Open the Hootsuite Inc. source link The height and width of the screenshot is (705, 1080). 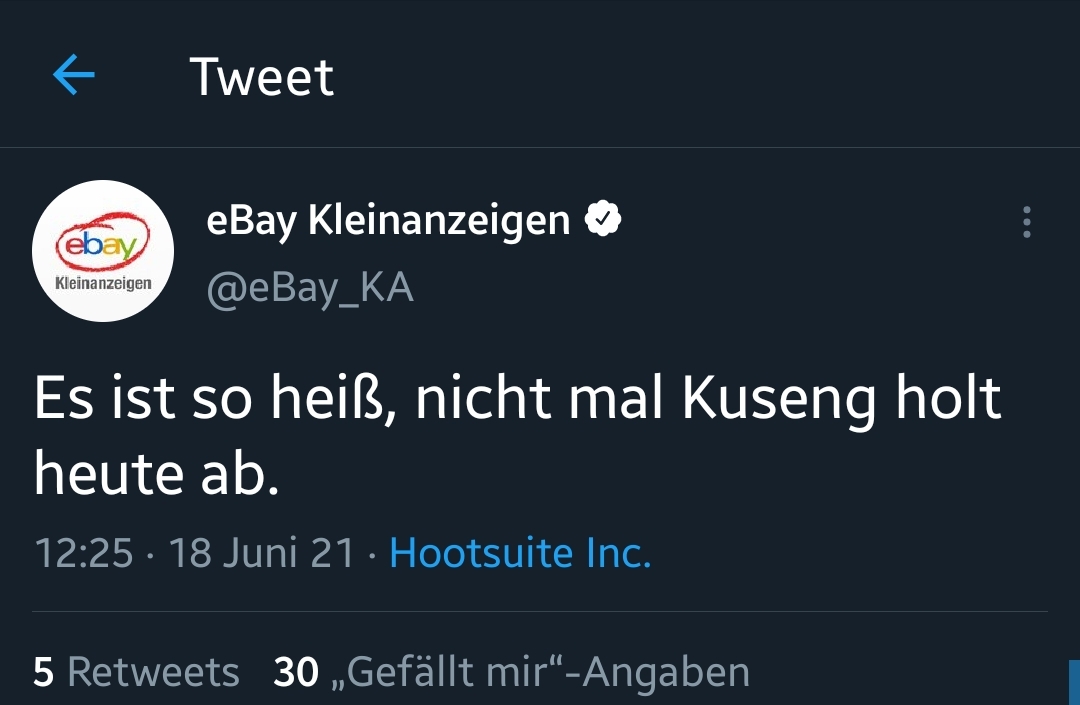tap(520, 553)
